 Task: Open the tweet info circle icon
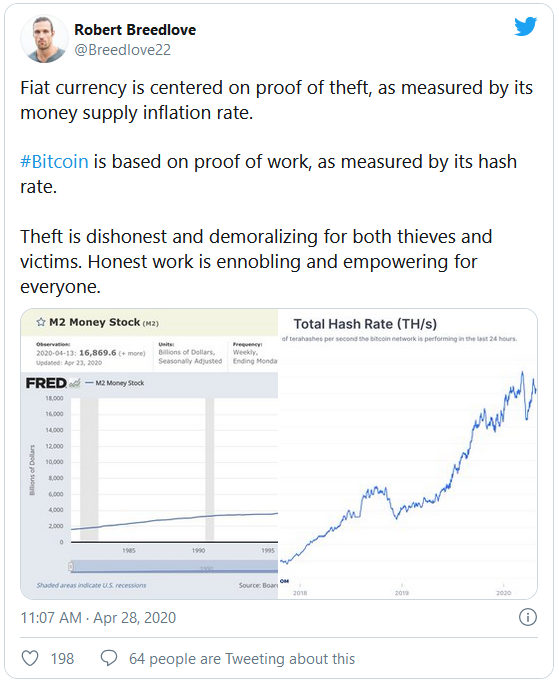tap(528, 617)
